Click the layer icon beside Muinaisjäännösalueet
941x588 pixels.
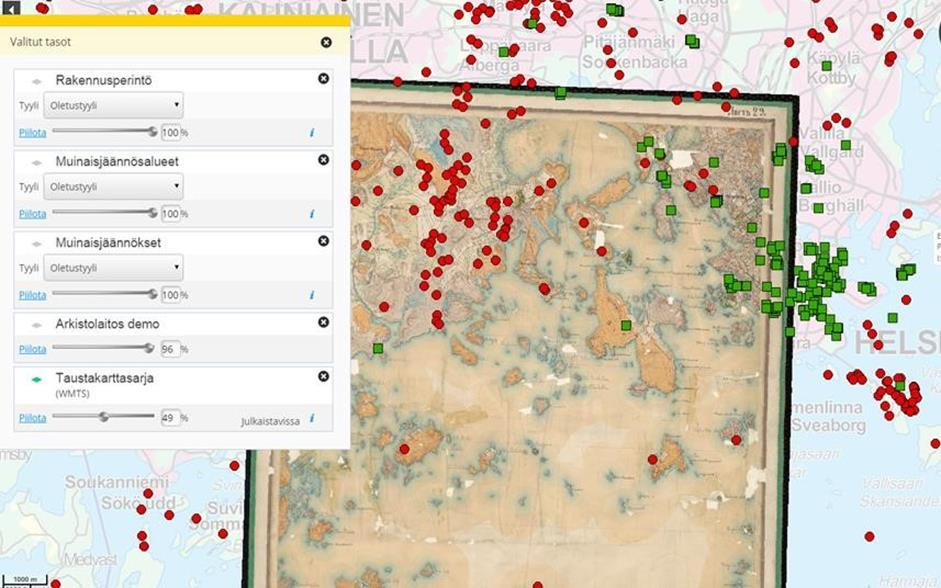coord(37,162)
